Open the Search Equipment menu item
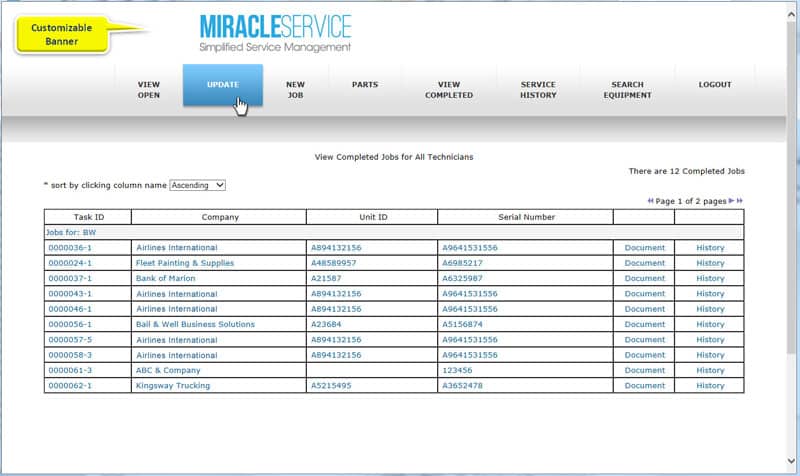 pos(628,90)
